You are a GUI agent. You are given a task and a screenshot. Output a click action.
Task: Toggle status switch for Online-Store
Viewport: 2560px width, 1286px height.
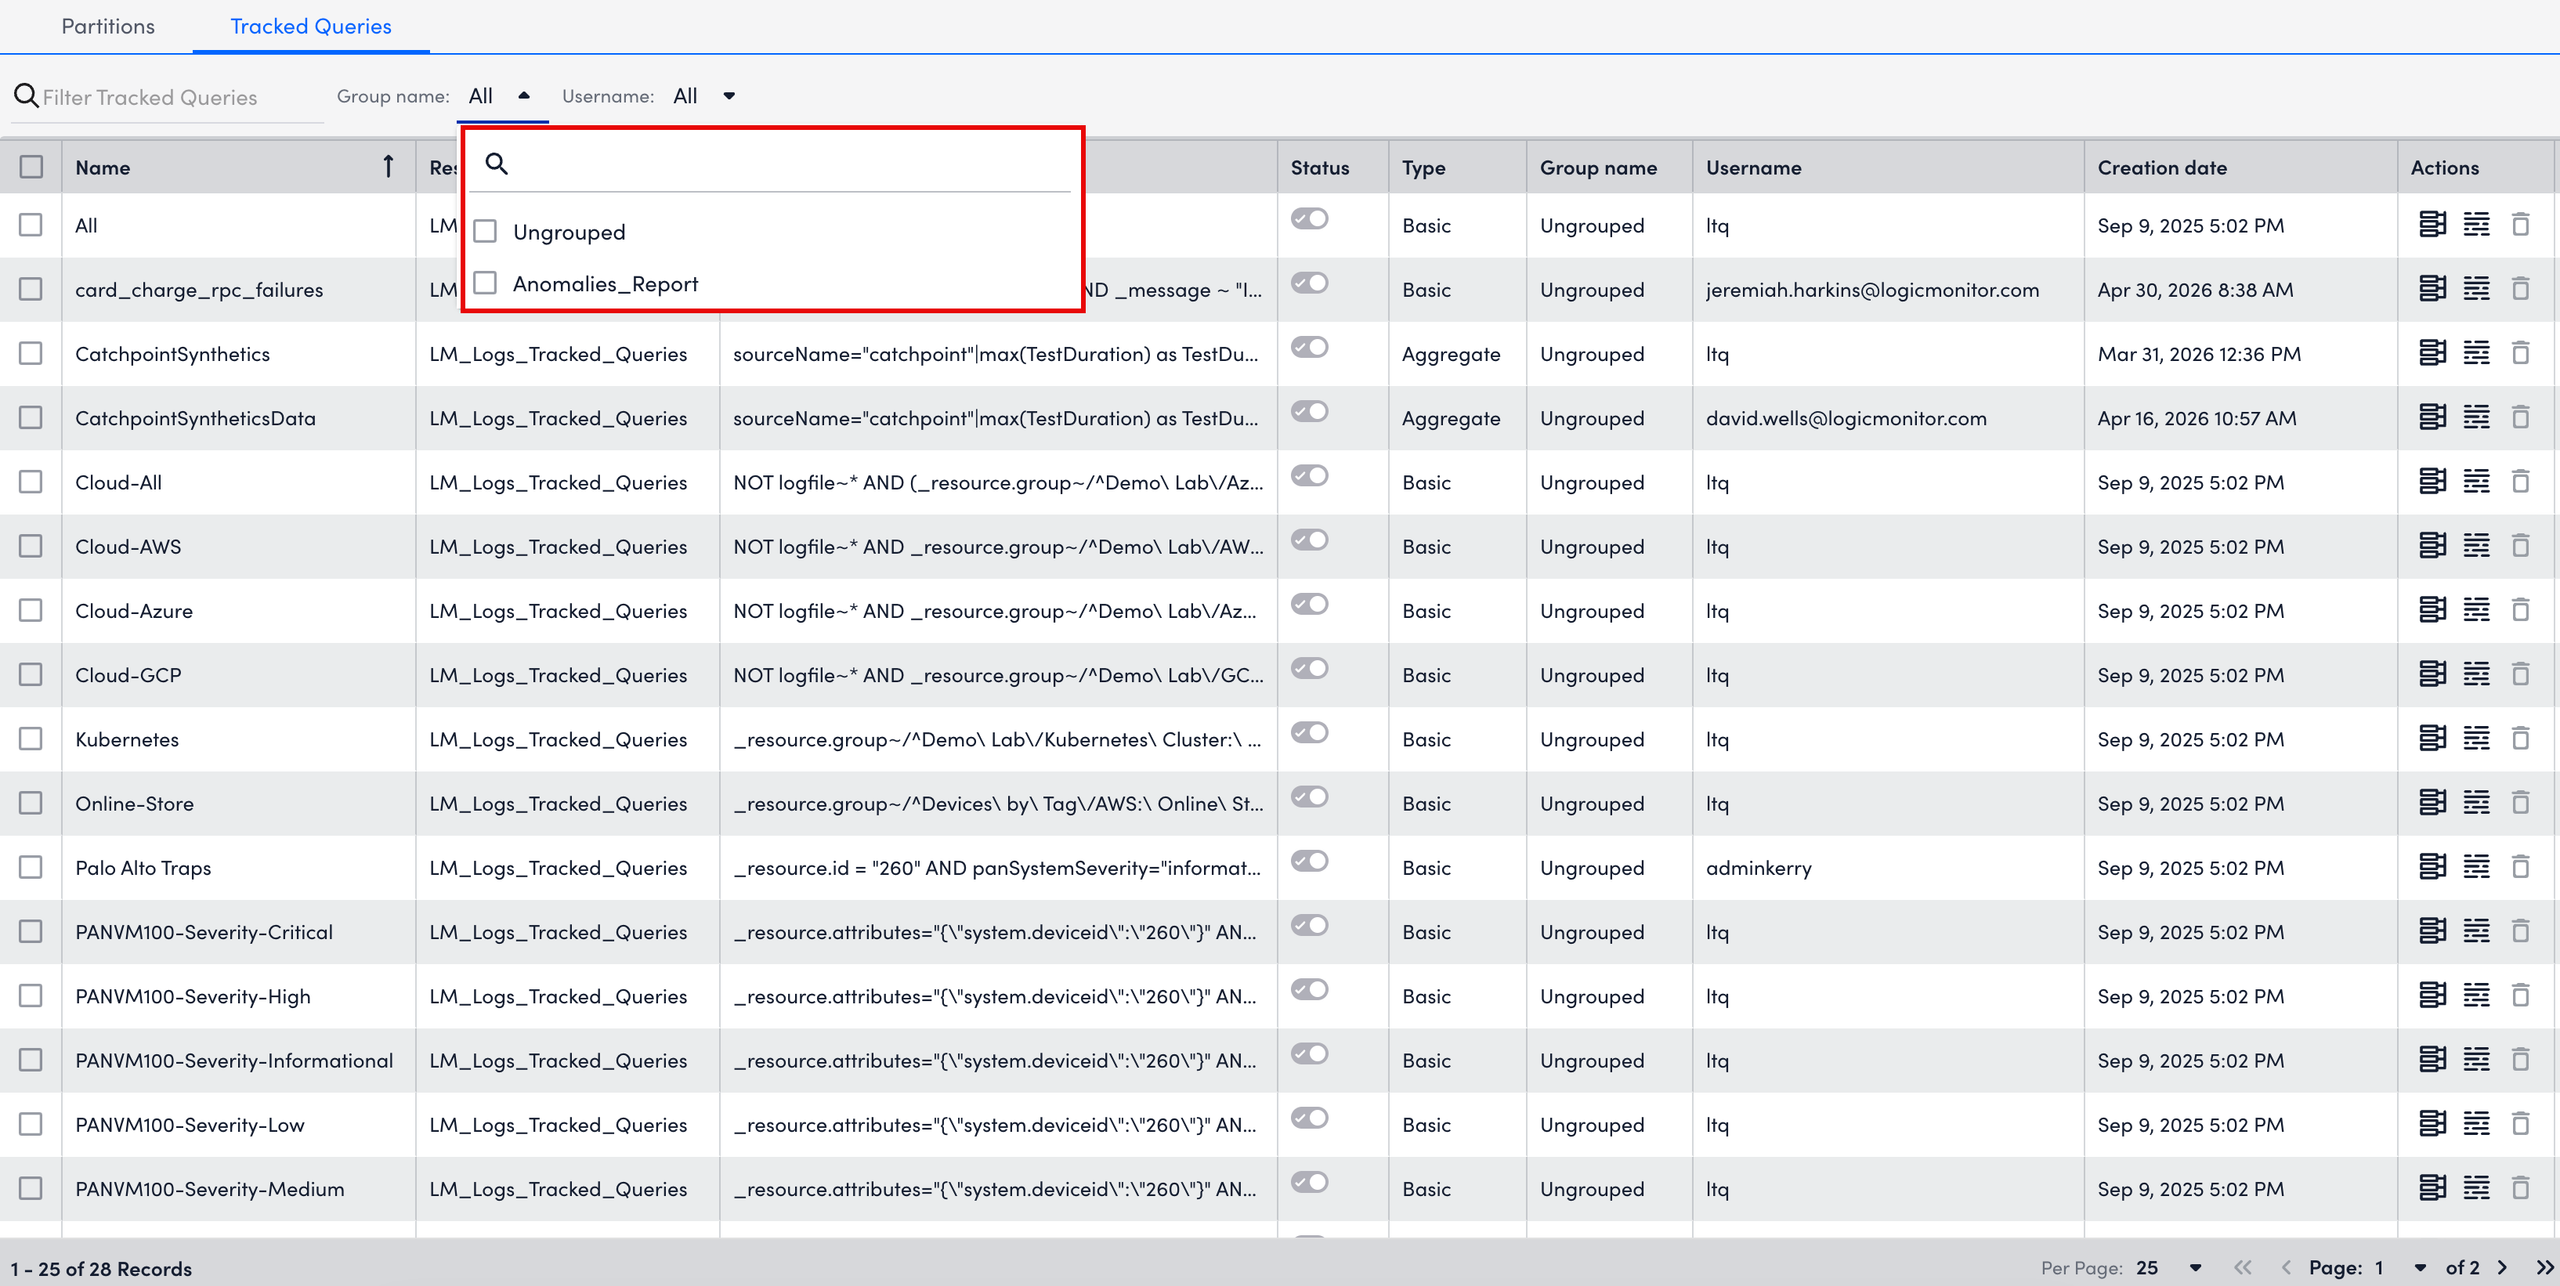tap(1309, 797)
